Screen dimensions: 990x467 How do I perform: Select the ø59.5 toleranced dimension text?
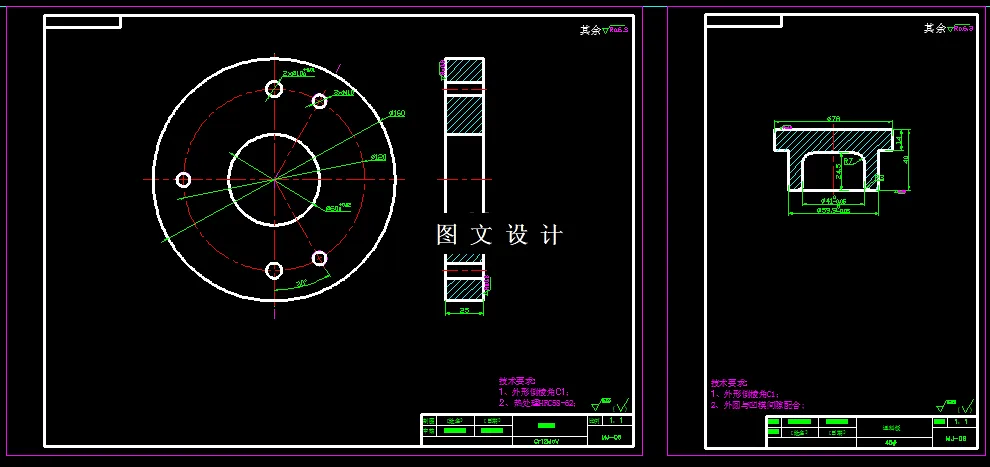833,210
